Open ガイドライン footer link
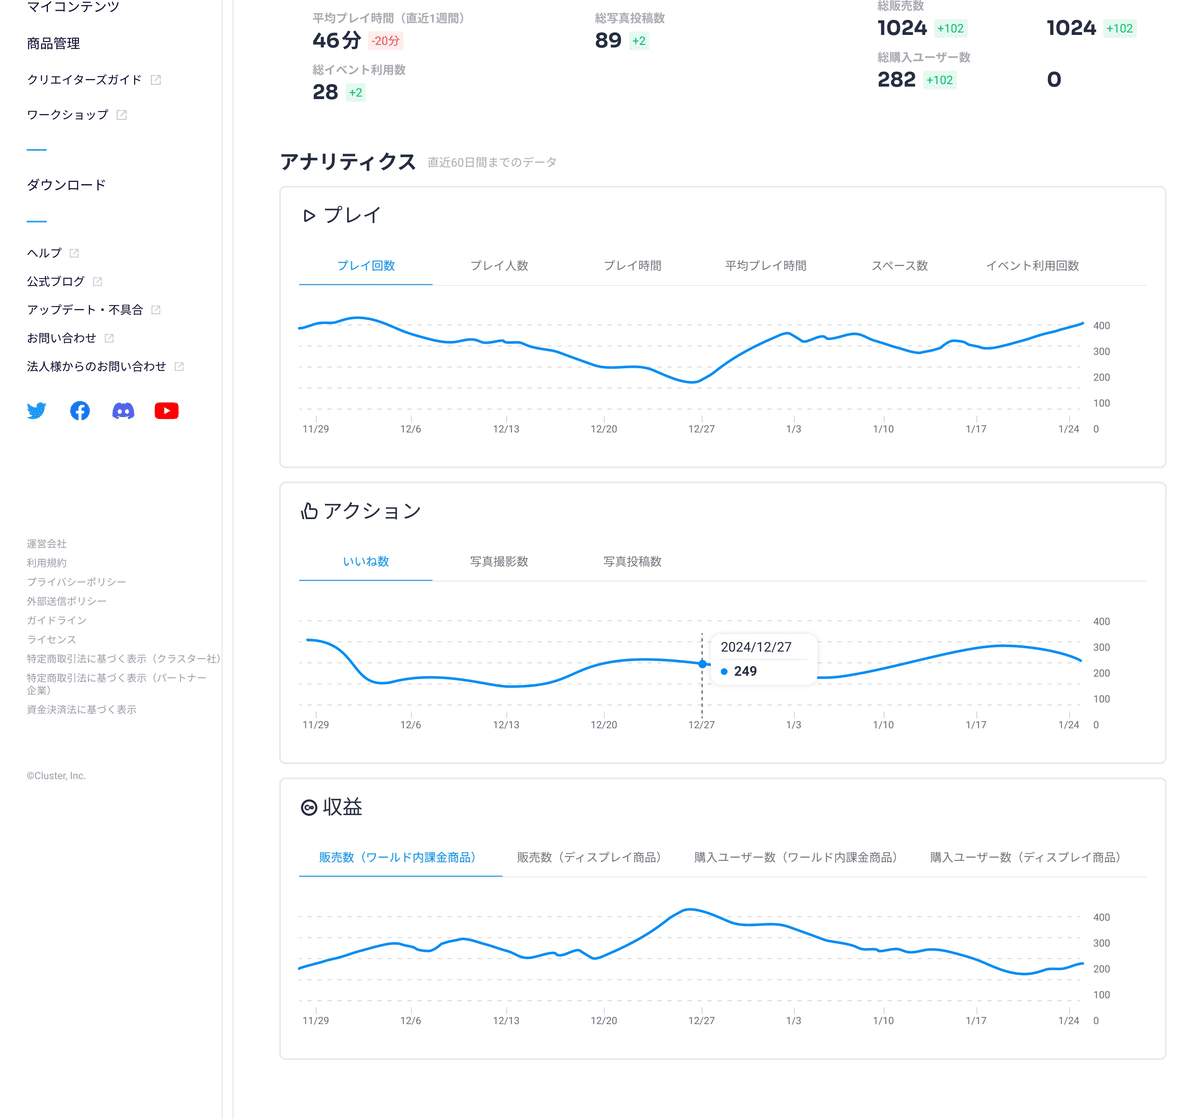Image resolution: width=1200 pixels, height=1119 pixels. (57, 620)
